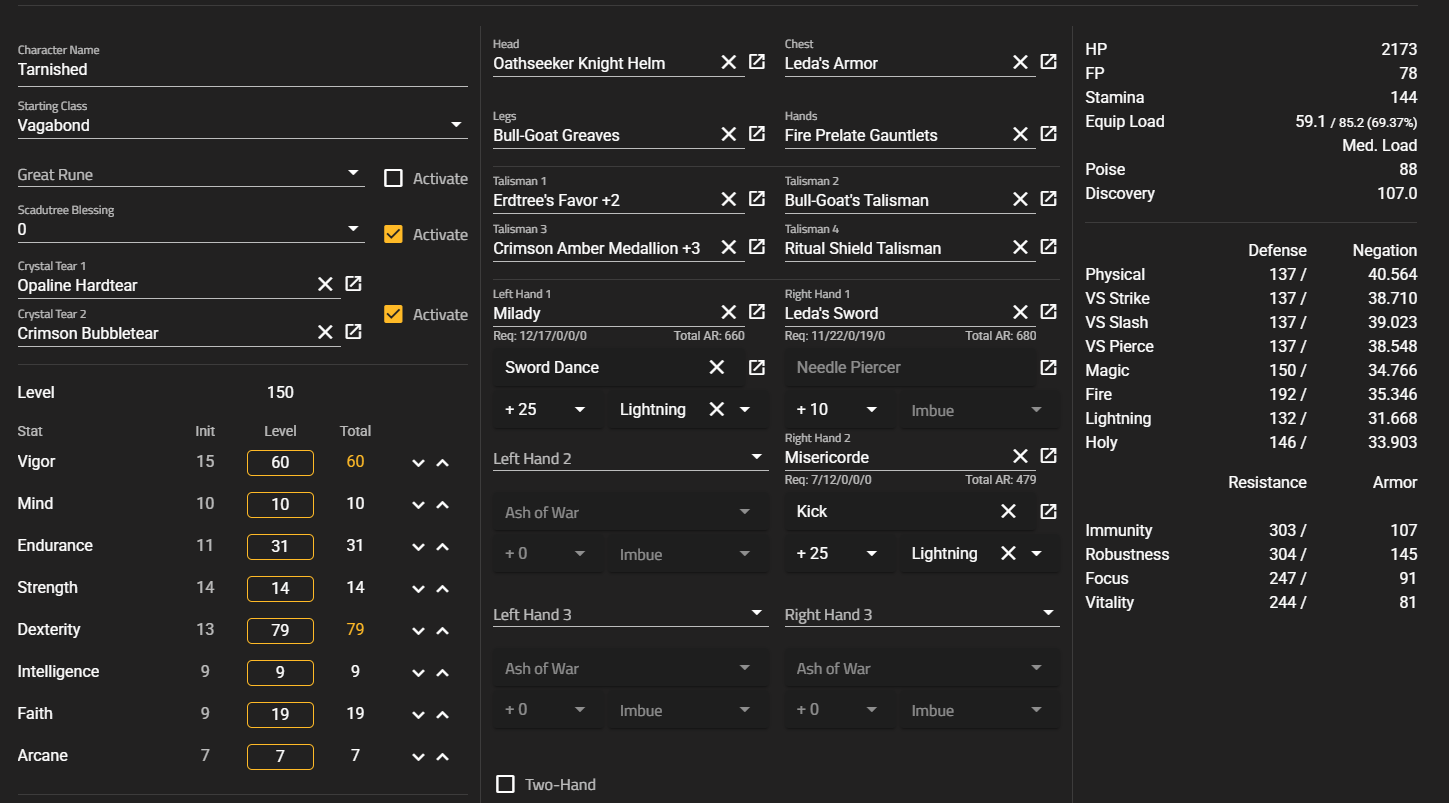Open the Starting Class dropdown
Screen dimensions: 1449x803
click(456, 125)
